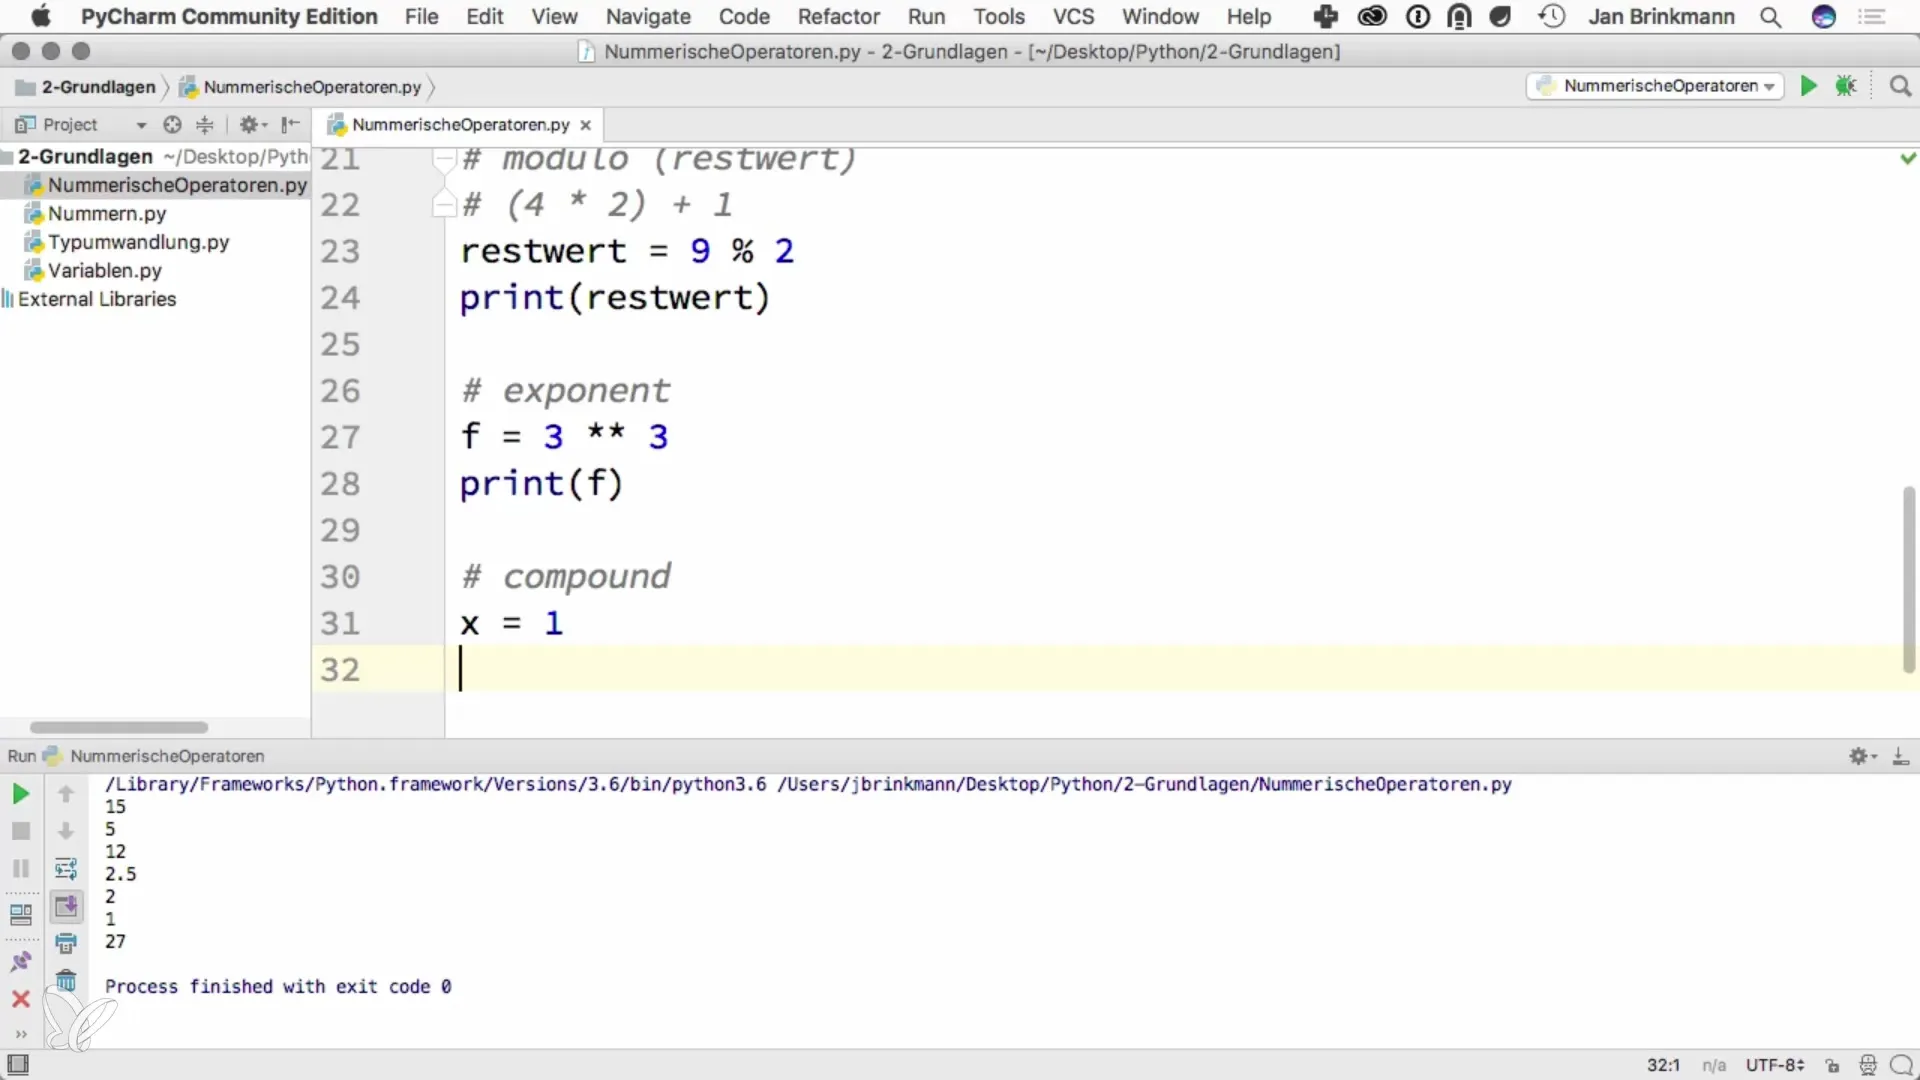Open the Apple menu
Image resolution: width=1920 pixels, height=1080 pixels.
41,17
